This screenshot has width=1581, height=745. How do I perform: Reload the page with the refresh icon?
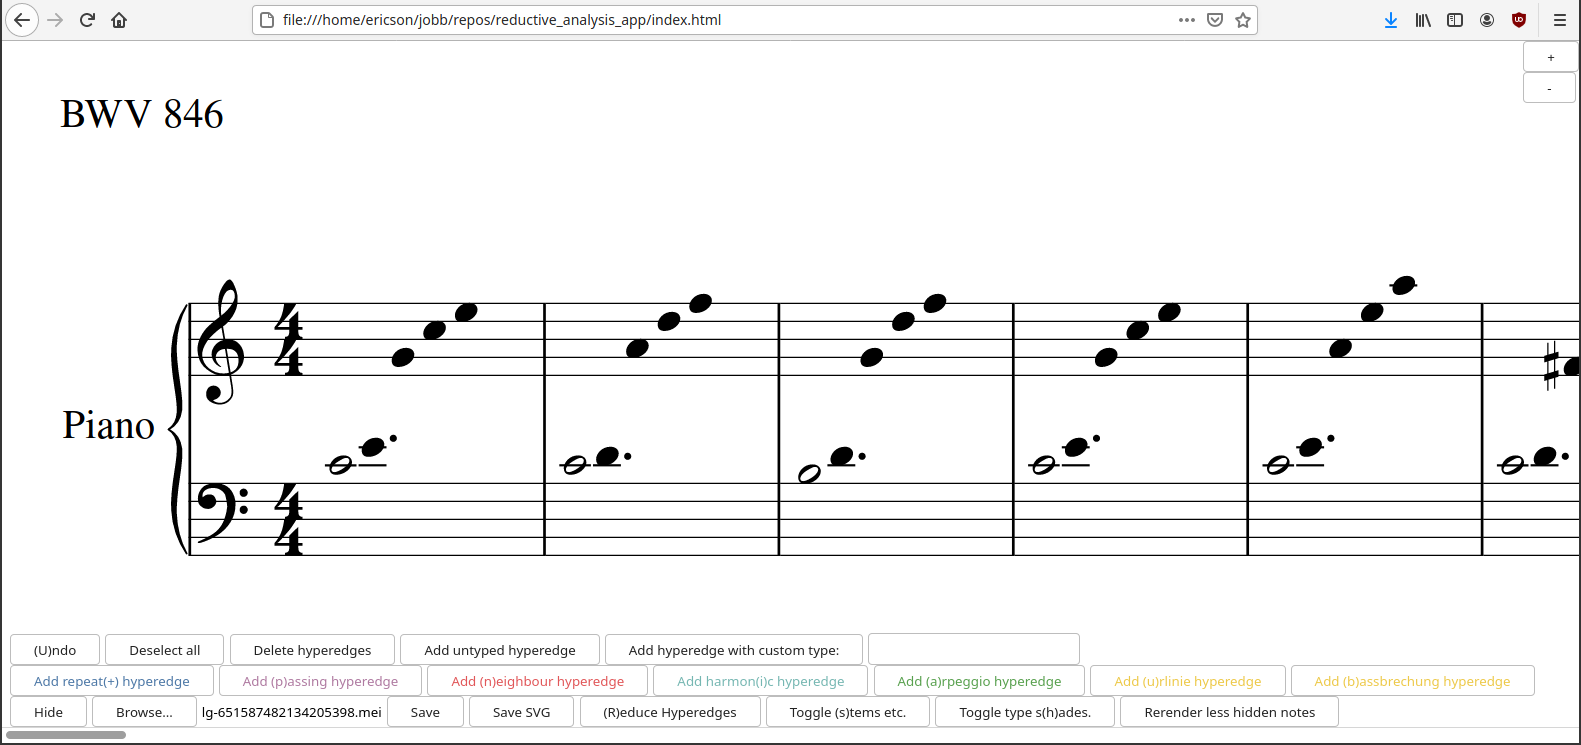point(87,20)
